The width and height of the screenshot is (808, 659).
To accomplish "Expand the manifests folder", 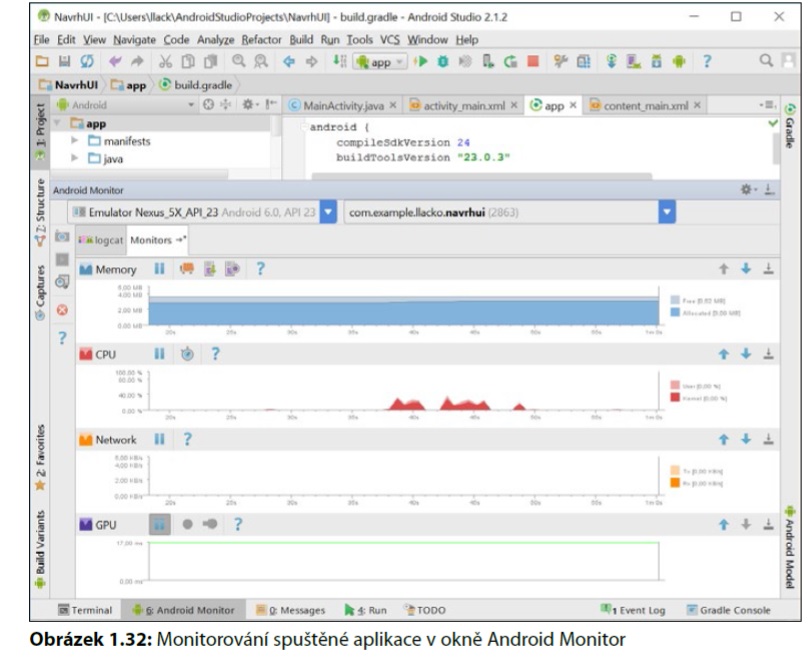I will click(x=75, y=141).
